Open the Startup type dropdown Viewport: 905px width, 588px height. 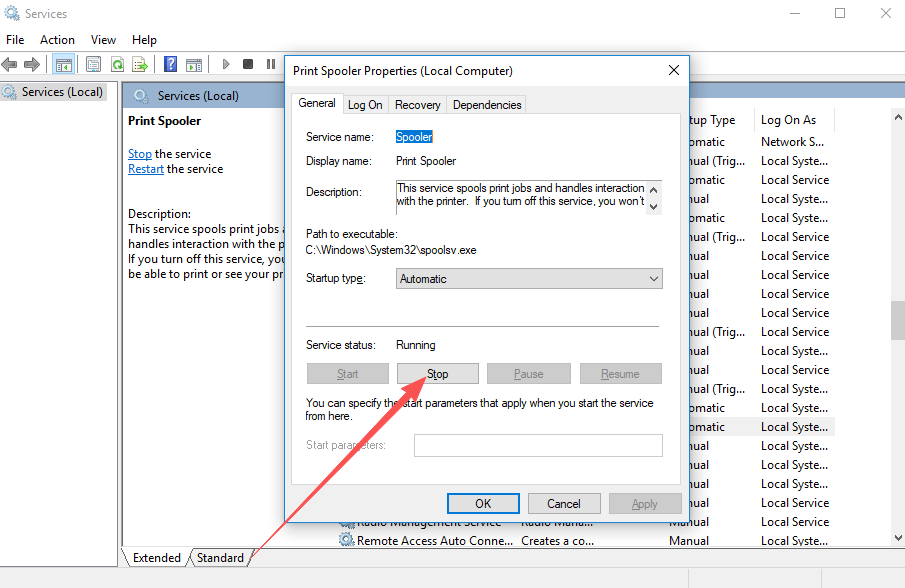click(x=529, y=279)
